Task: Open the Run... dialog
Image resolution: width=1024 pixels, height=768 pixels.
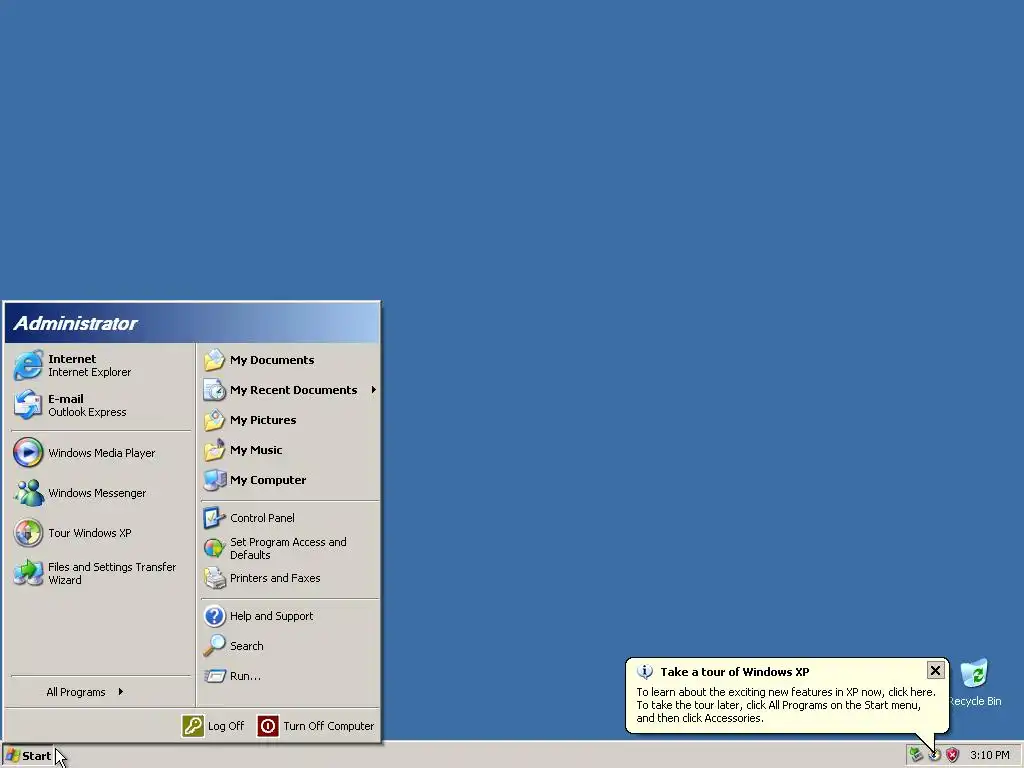Action: pos(290,676)
